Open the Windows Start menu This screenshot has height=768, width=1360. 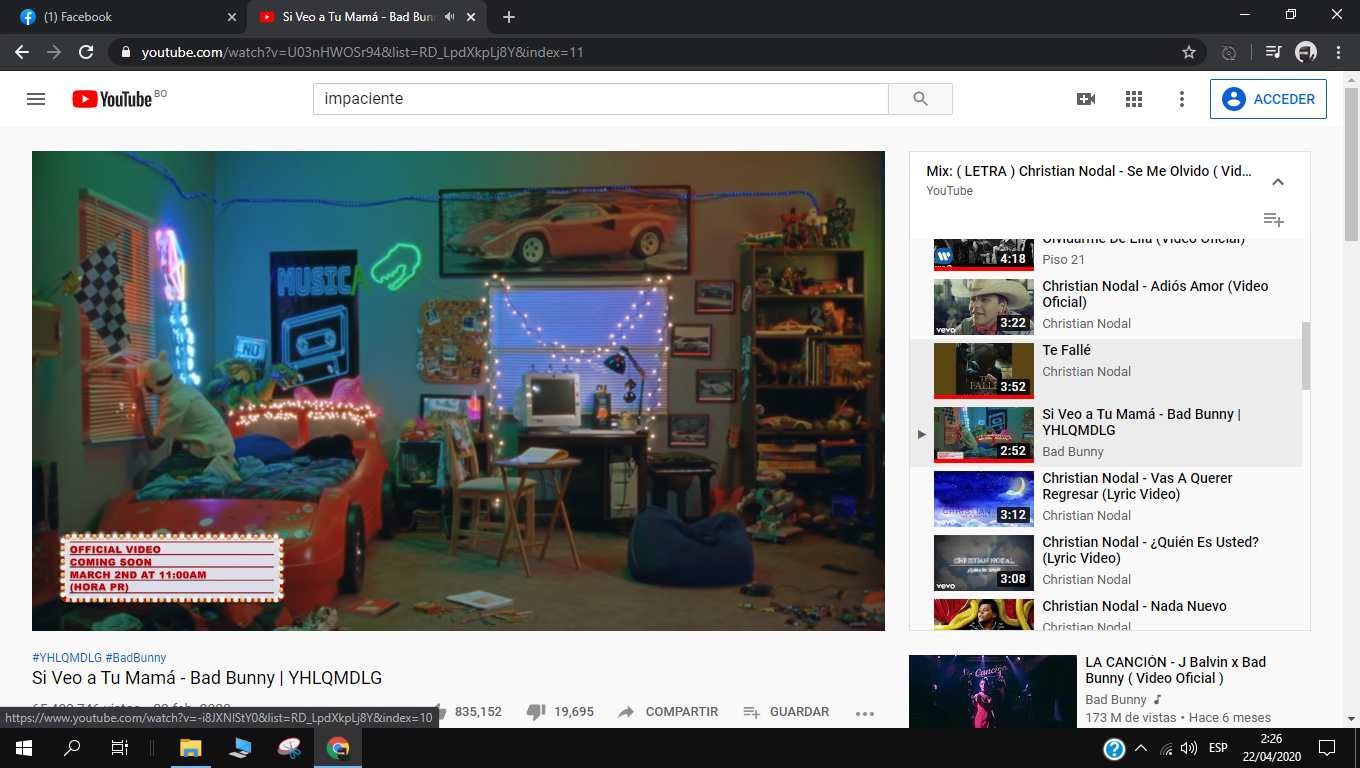coord(24,748)
